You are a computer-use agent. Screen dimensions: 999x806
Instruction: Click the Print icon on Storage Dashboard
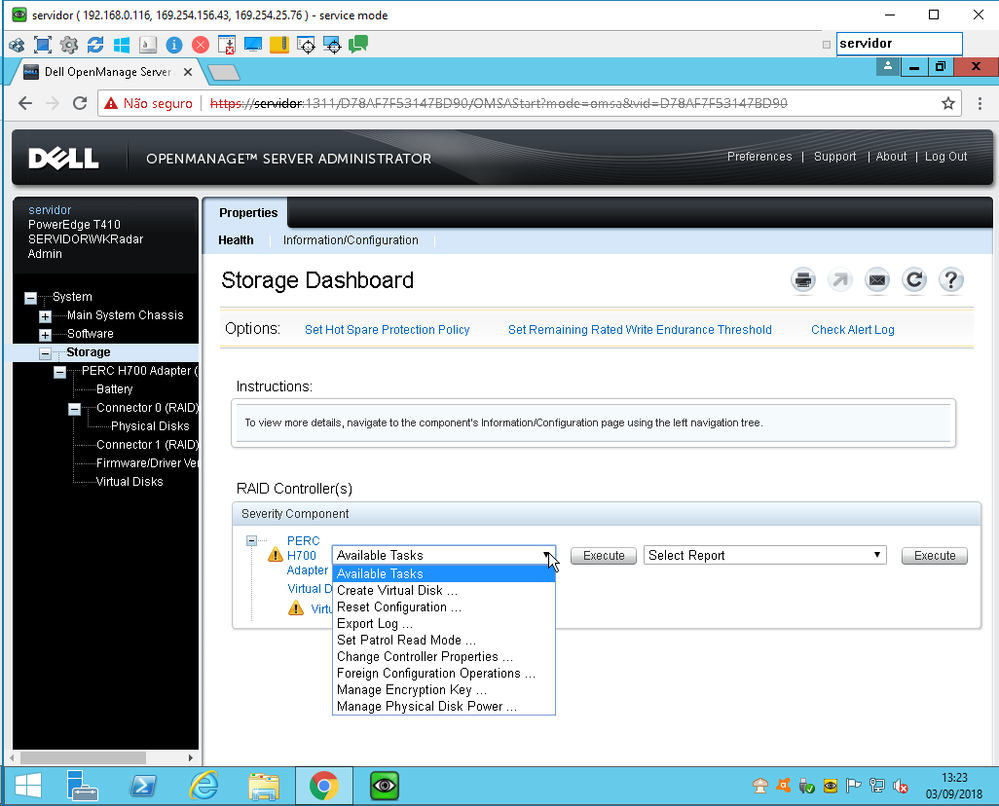[803, 280]
